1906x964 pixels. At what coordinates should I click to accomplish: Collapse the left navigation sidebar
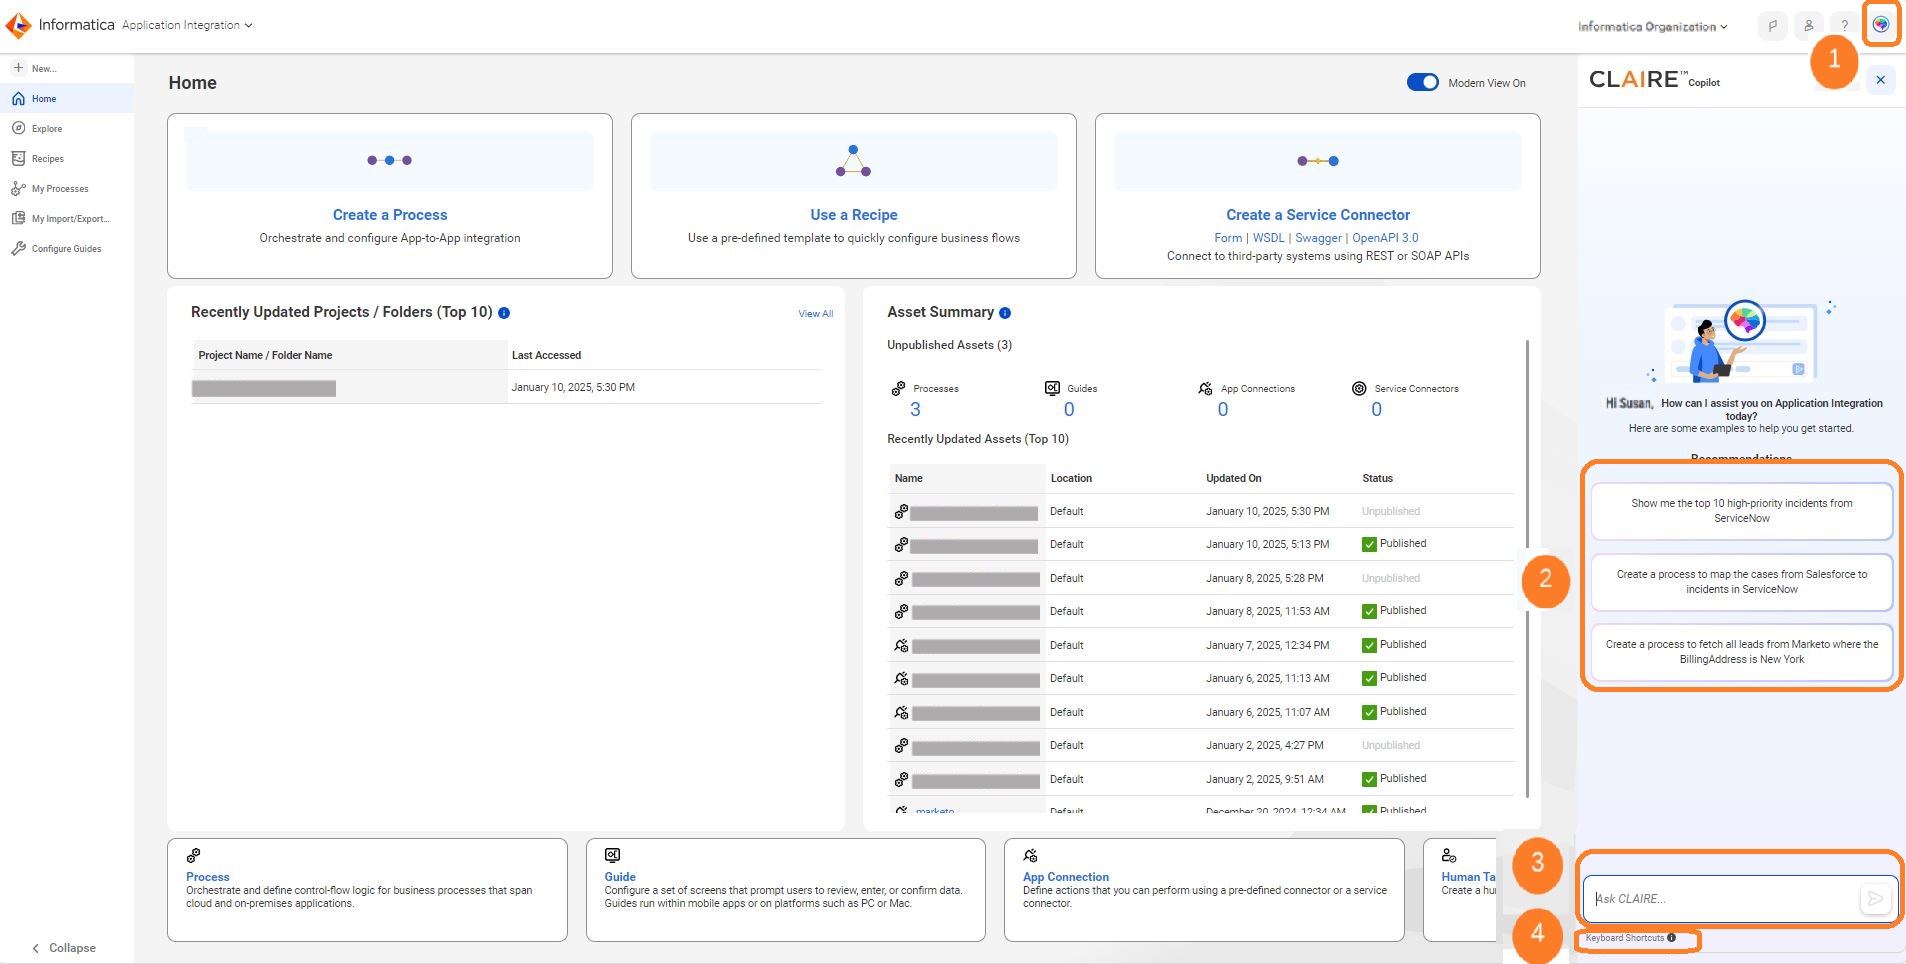point(64,948)
